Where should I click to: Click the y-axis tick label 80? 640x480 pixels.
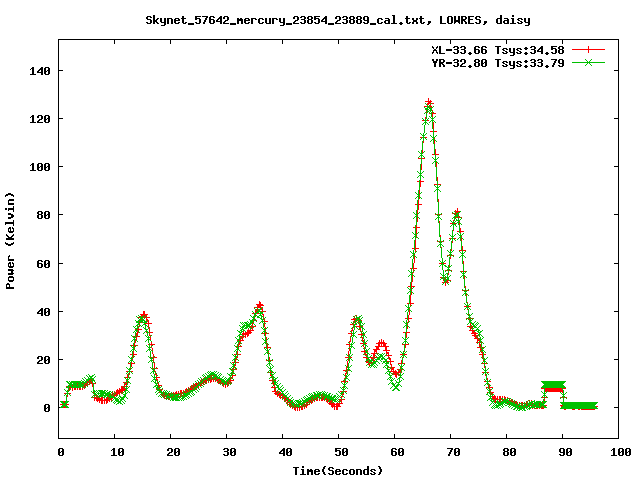pos(44,215)
